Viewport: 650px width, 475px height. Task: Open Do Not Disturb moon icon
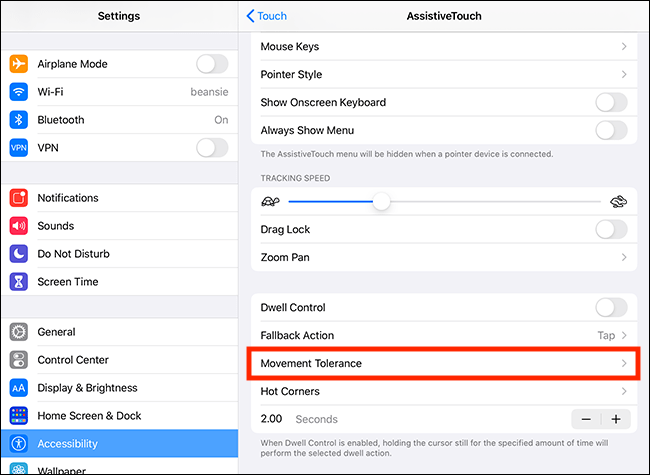tap(19, 254)
